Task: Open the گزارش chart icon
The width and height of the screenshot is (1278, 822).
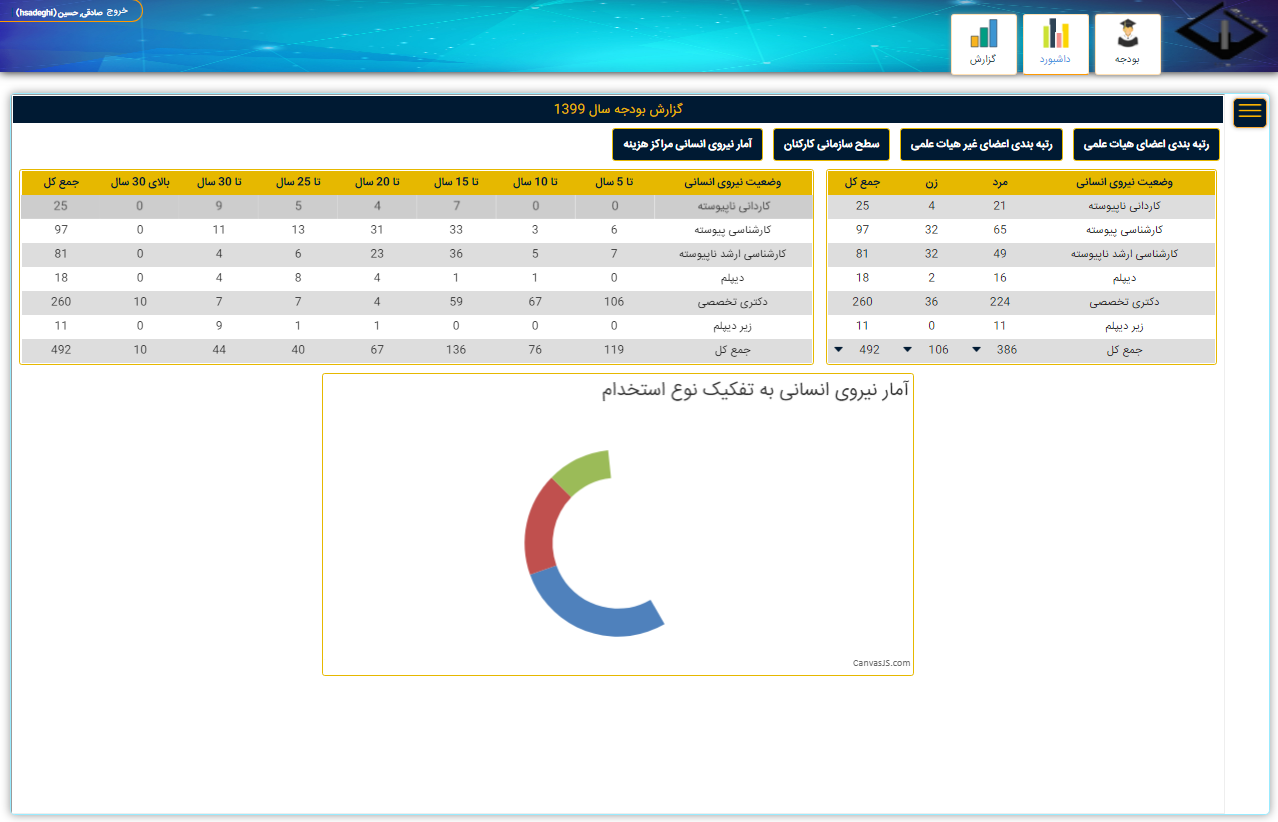Action: coord(983,44)
